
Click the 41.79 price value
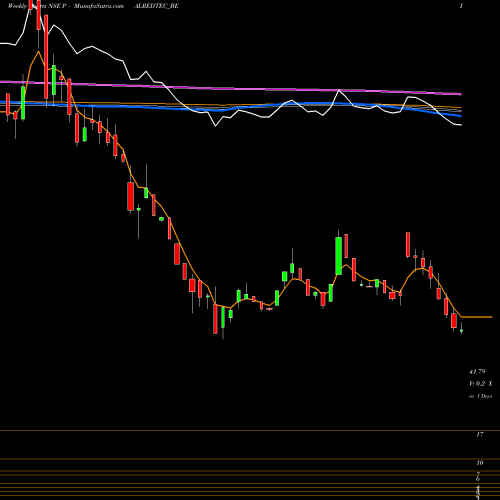click(x=477, y=371)
